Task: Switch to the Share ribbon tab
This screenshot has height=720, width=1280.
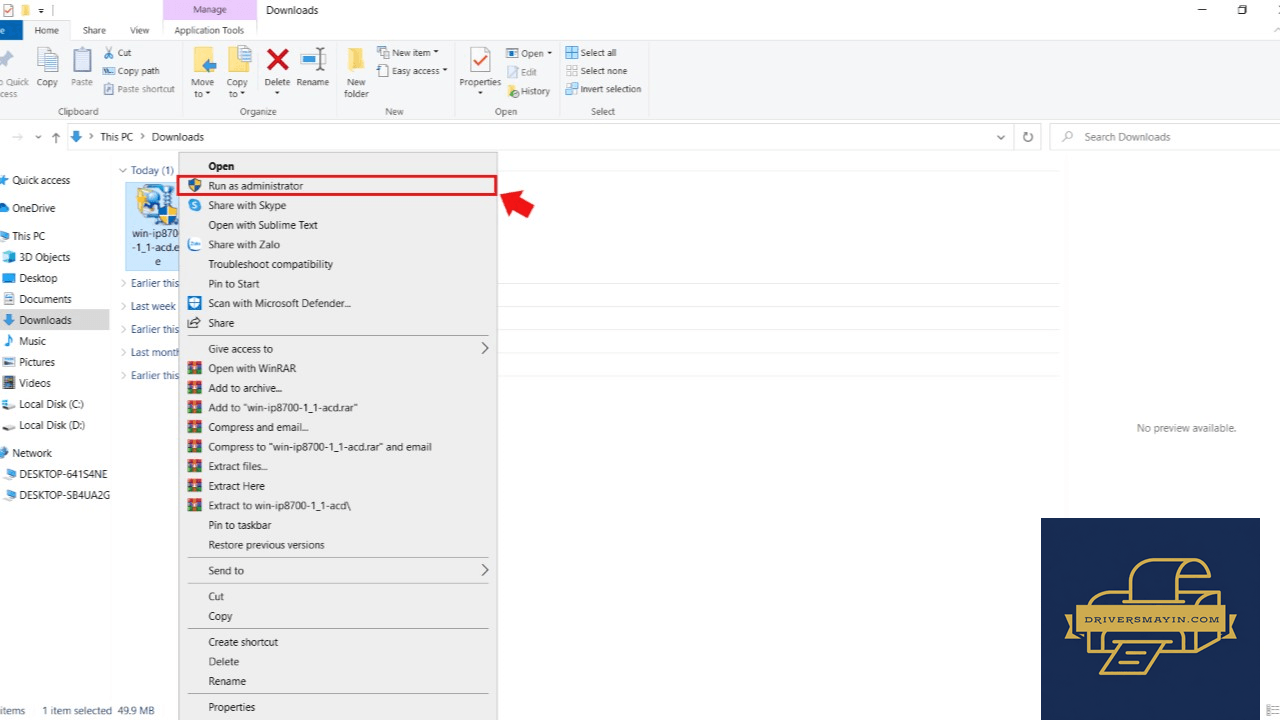Action: 94,30
